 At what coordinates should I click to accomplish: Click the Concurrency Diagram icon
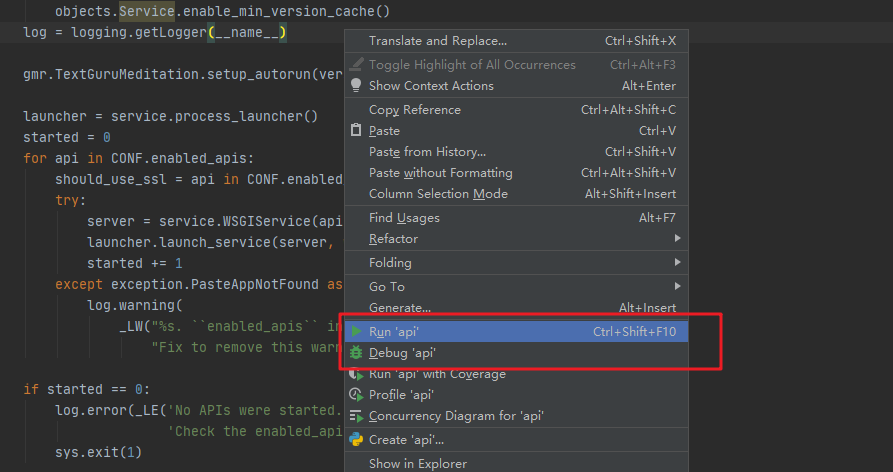click(x=356, y=416)
